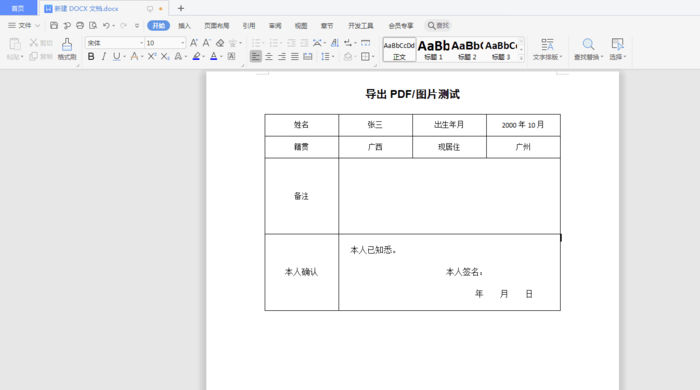Click the text highlight color button
700x390 pixels.
196,56
